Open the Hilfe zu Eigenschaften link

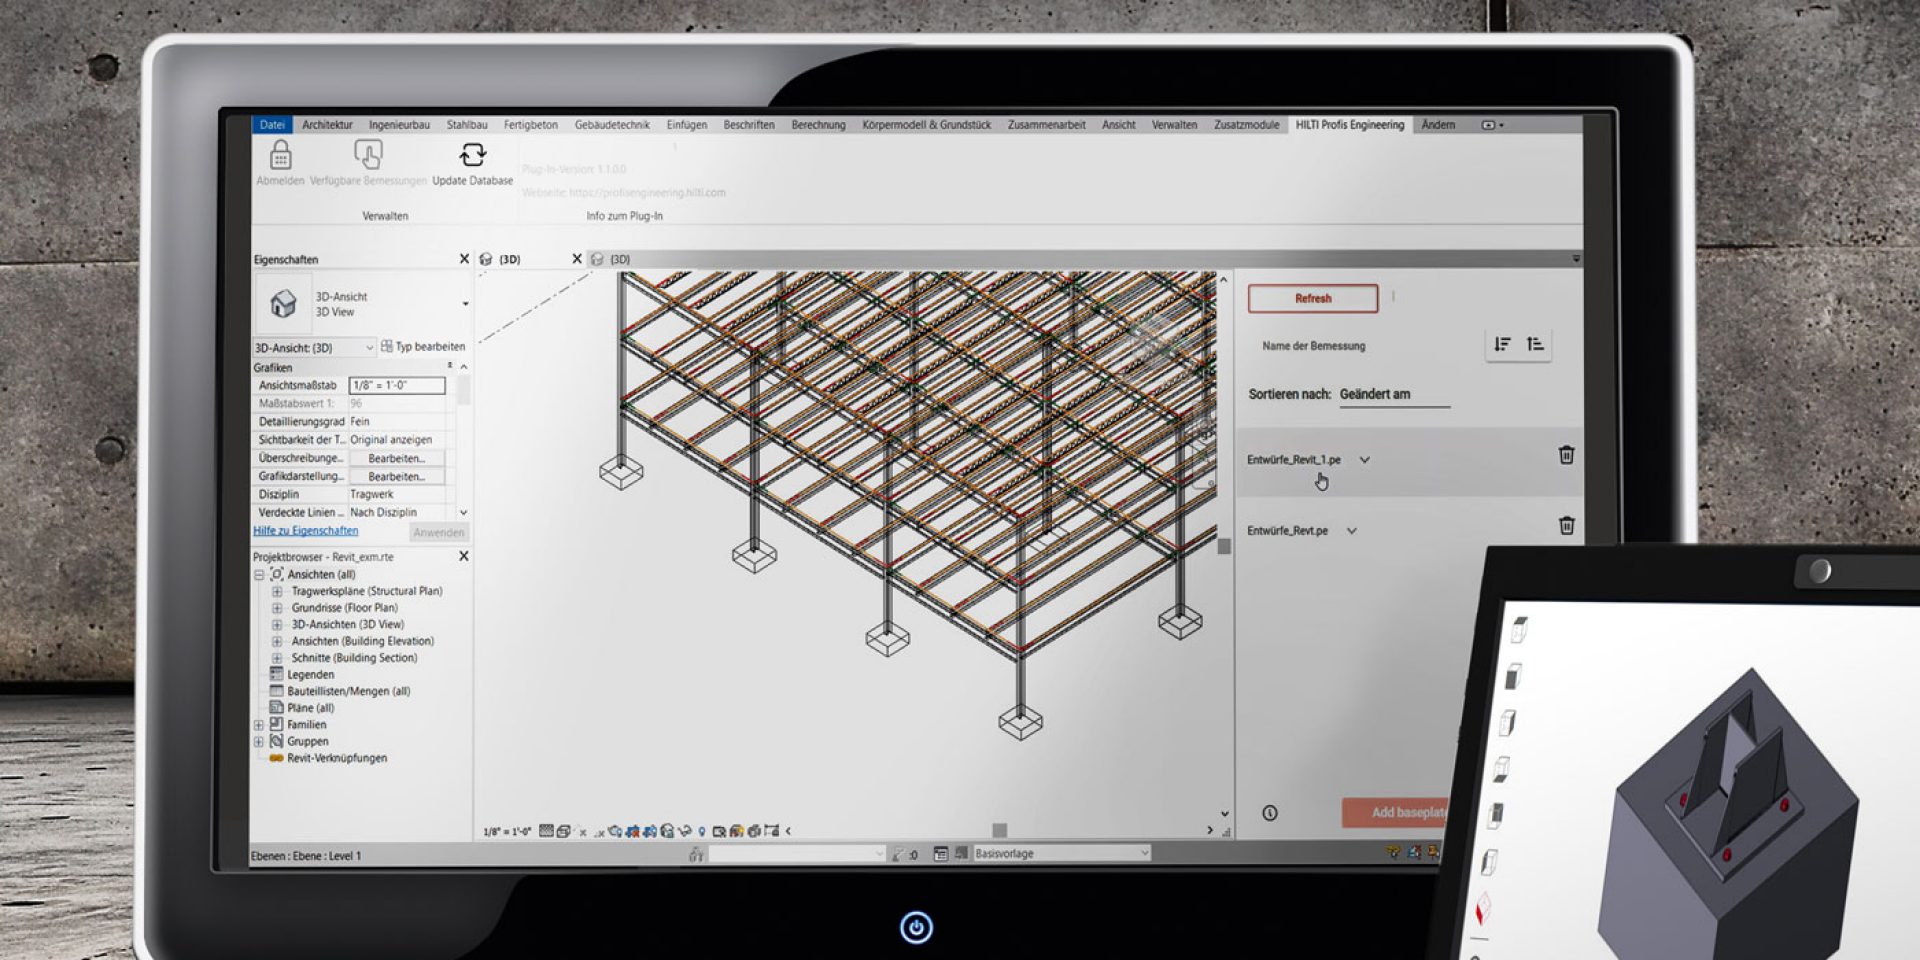pos(305,531)
